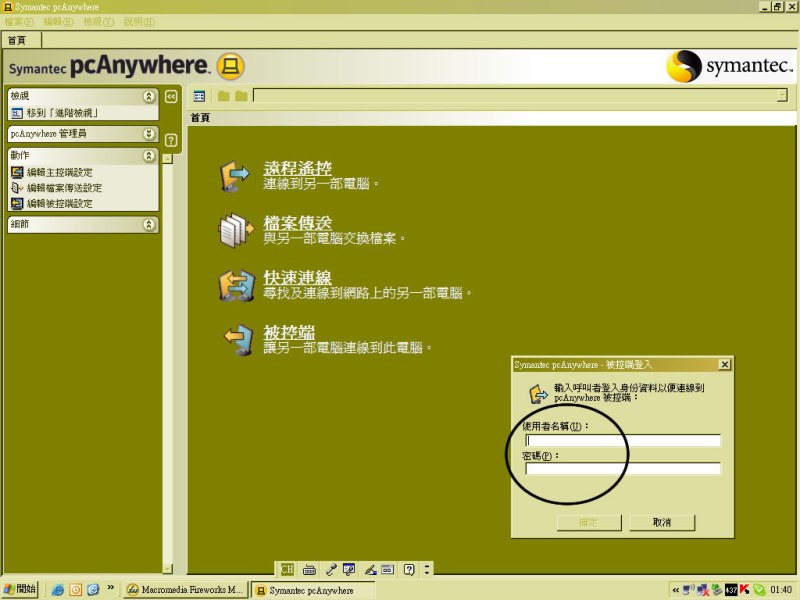Click the orange quick launch icon
800x600 pixels.
[x=76, y=590]
